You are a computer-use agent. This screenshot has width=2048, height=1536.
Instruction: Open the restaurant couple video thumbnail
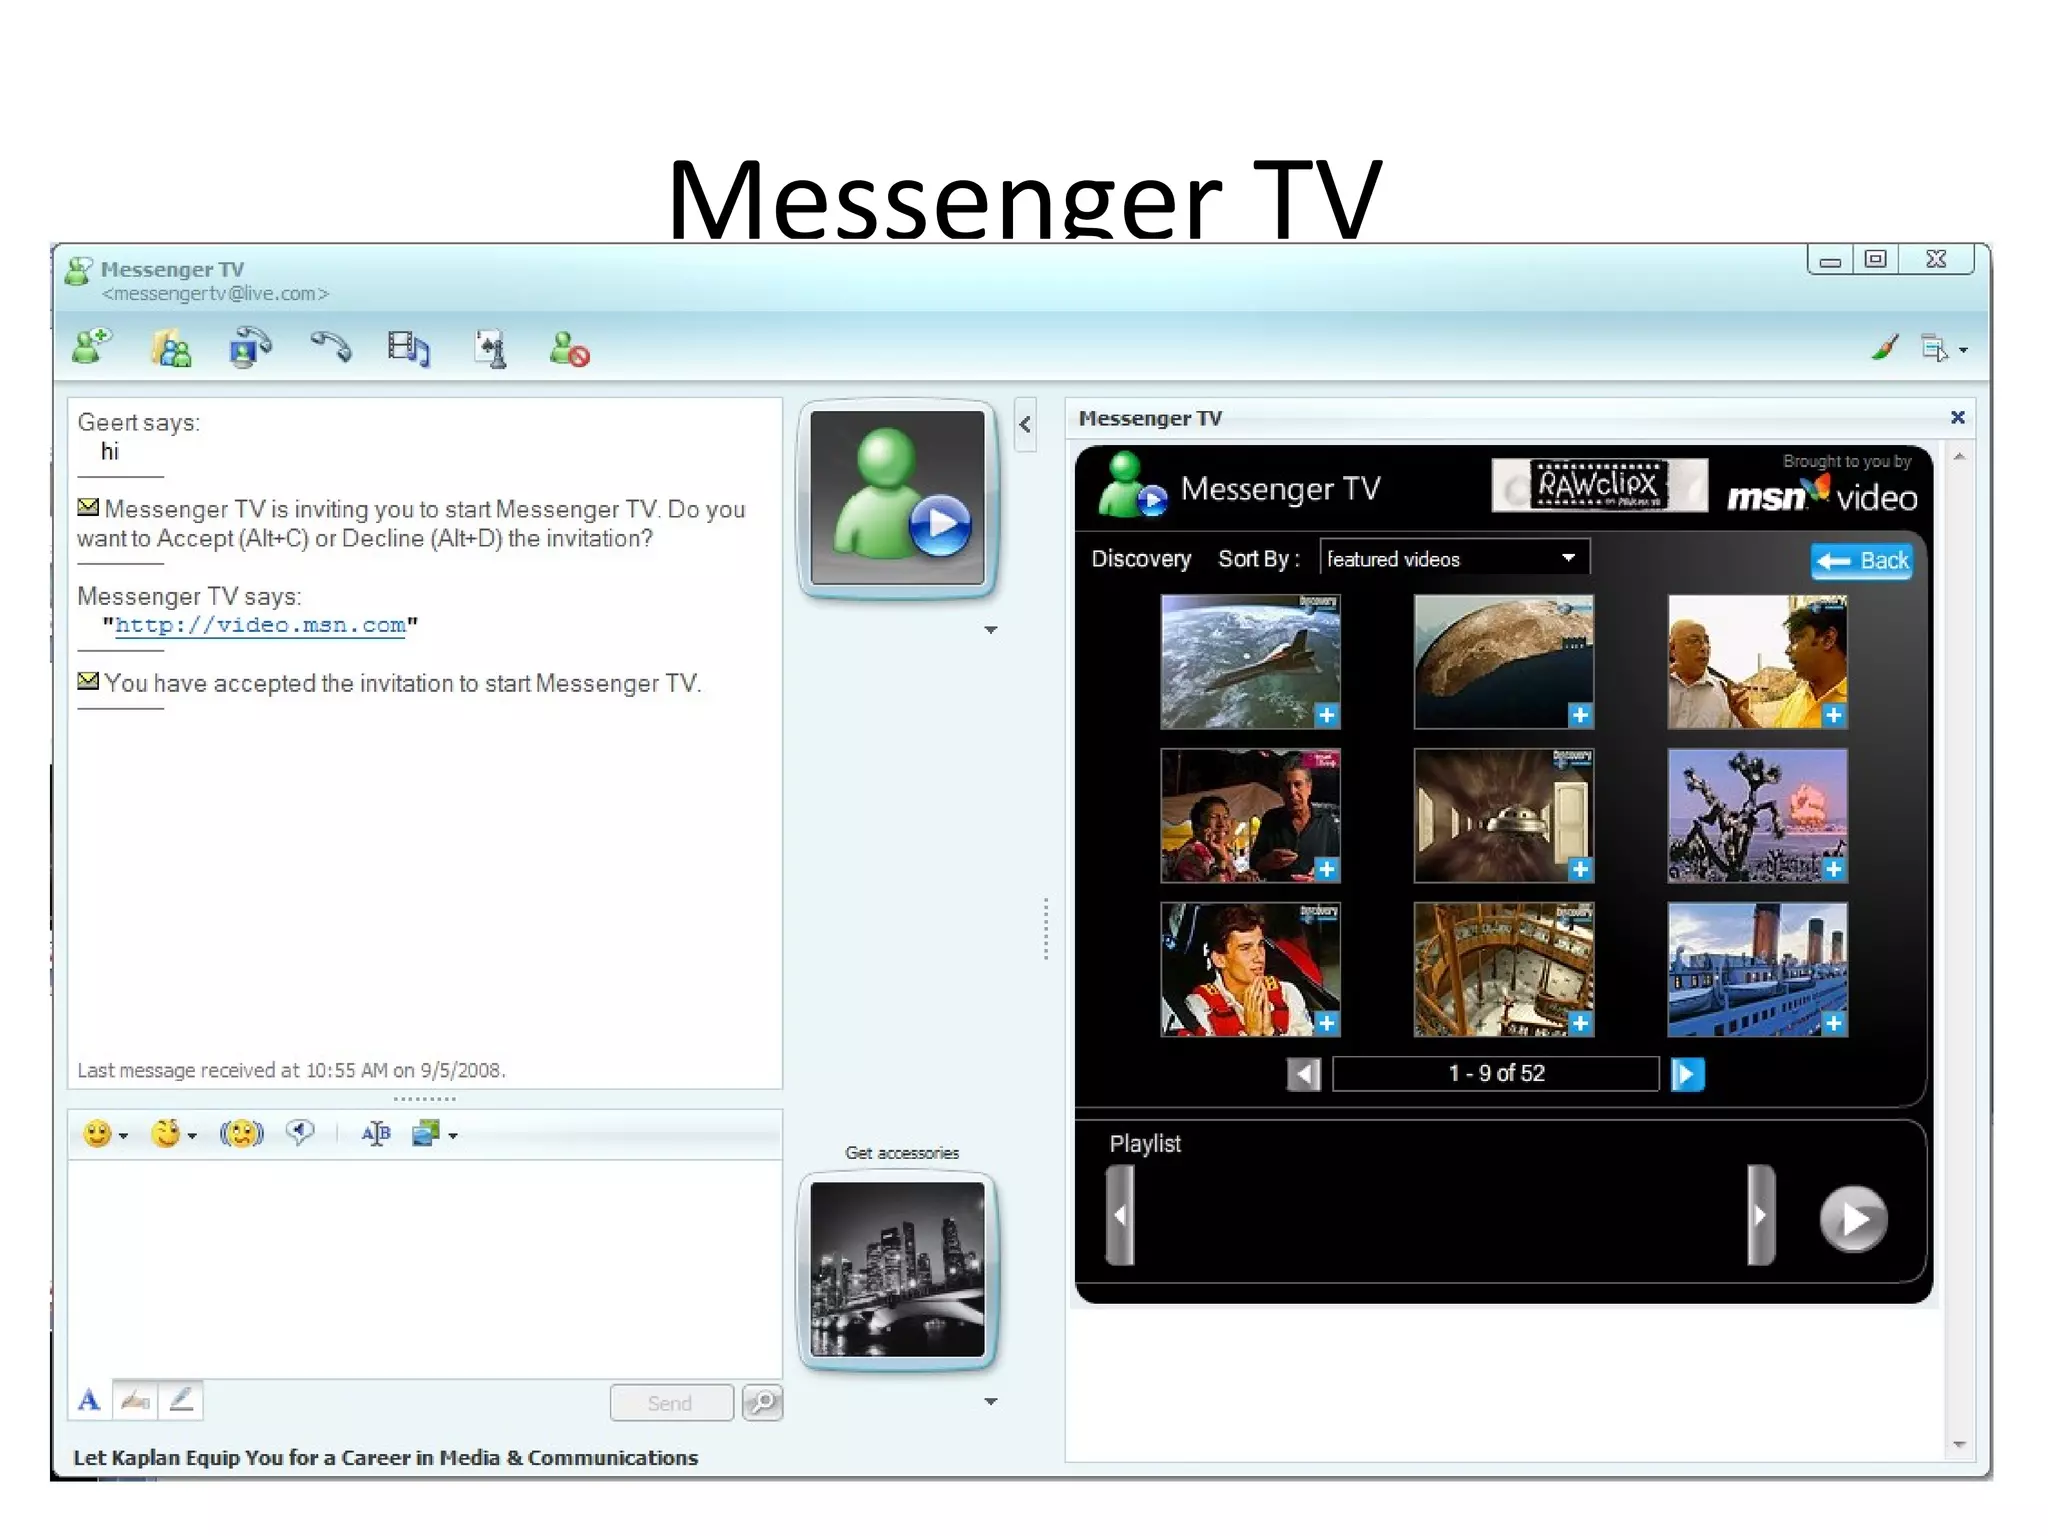pos(1250,816)
